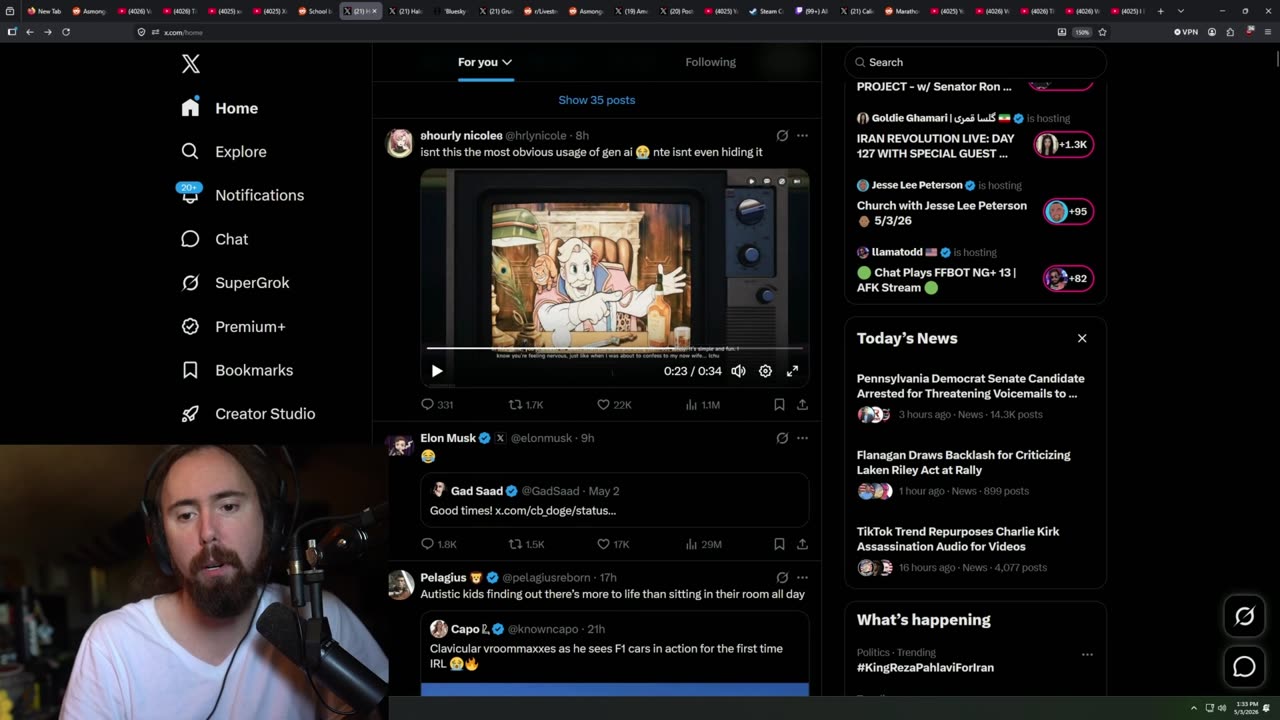The width and height of the screenshot is (1280, 720).
Task: Open hourly nicolee's profile avatar
Action: pos(400,143)
